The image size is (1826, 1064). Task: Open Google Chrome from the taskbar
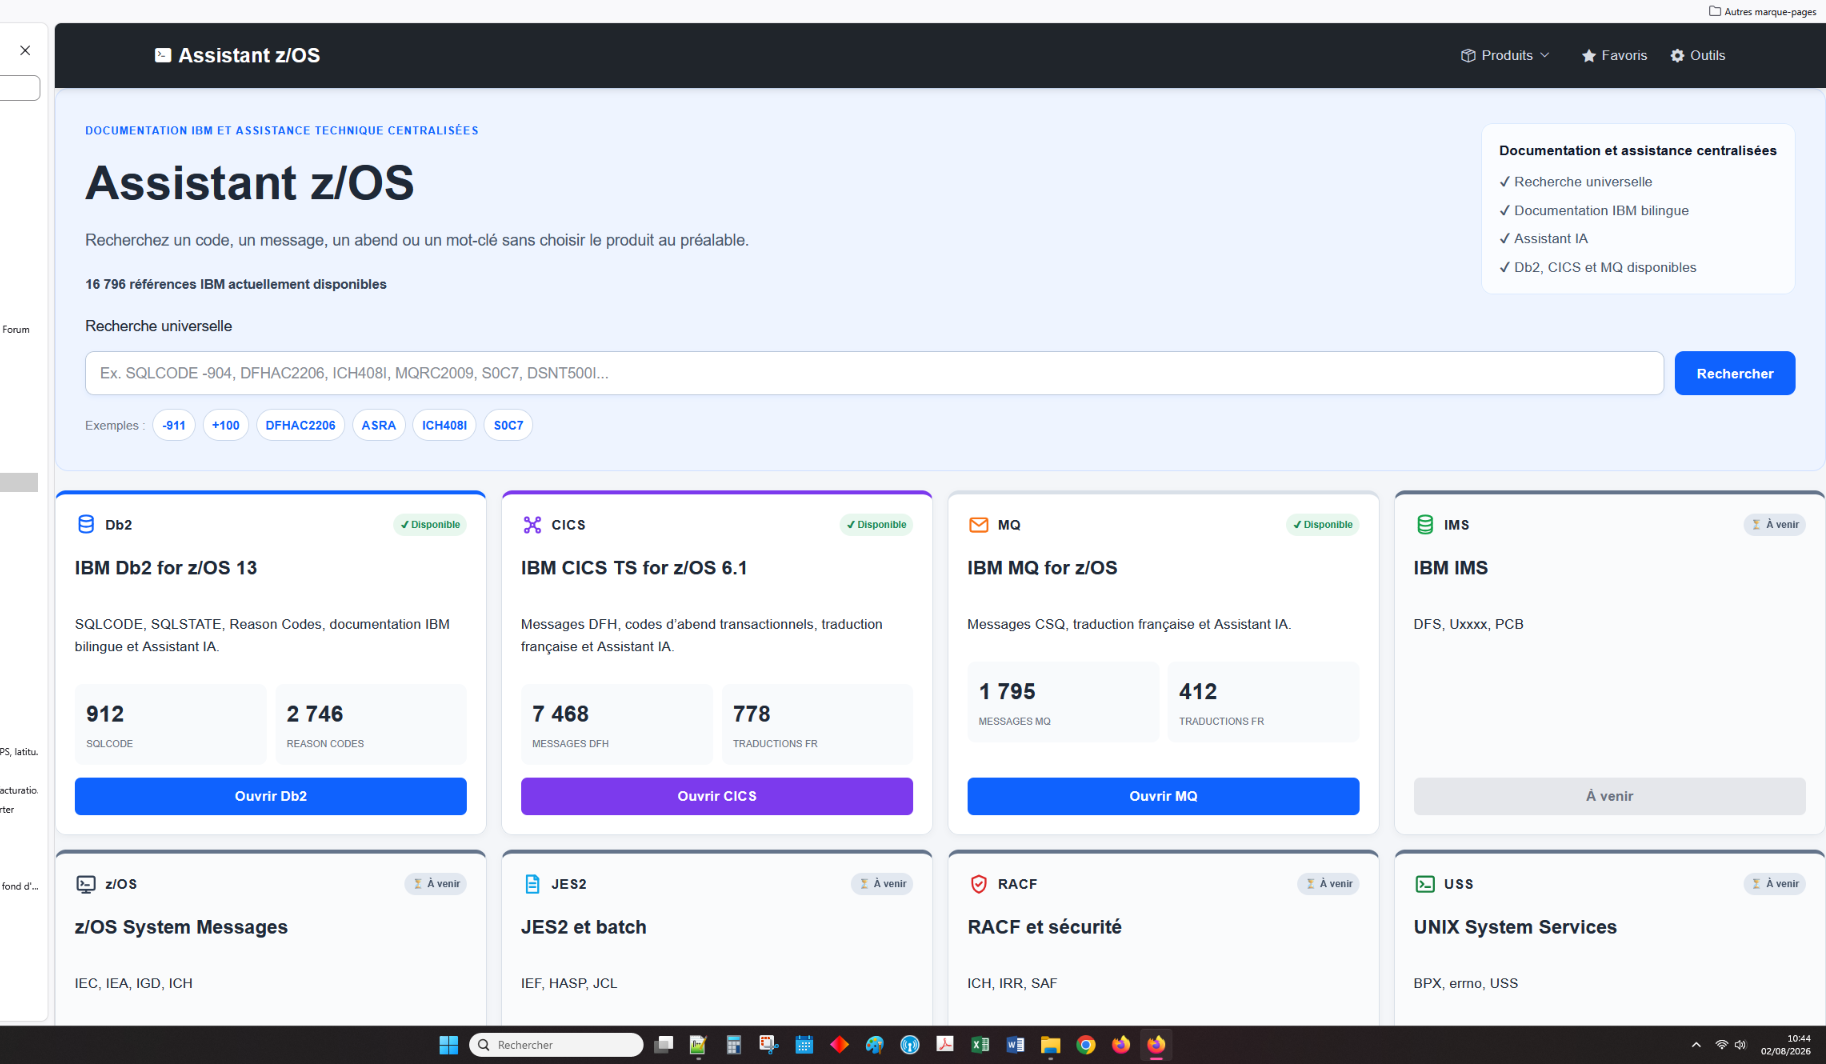pyautogui.click(x=1086, y=1045)
